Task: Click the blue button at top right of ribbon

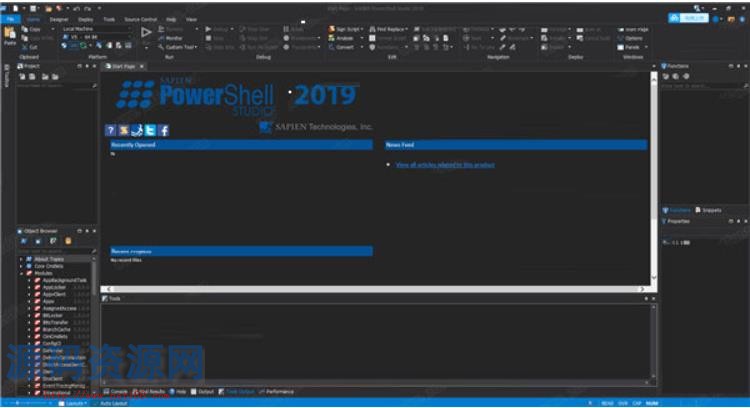Action: pyautogui.click(x=688, y=18)
